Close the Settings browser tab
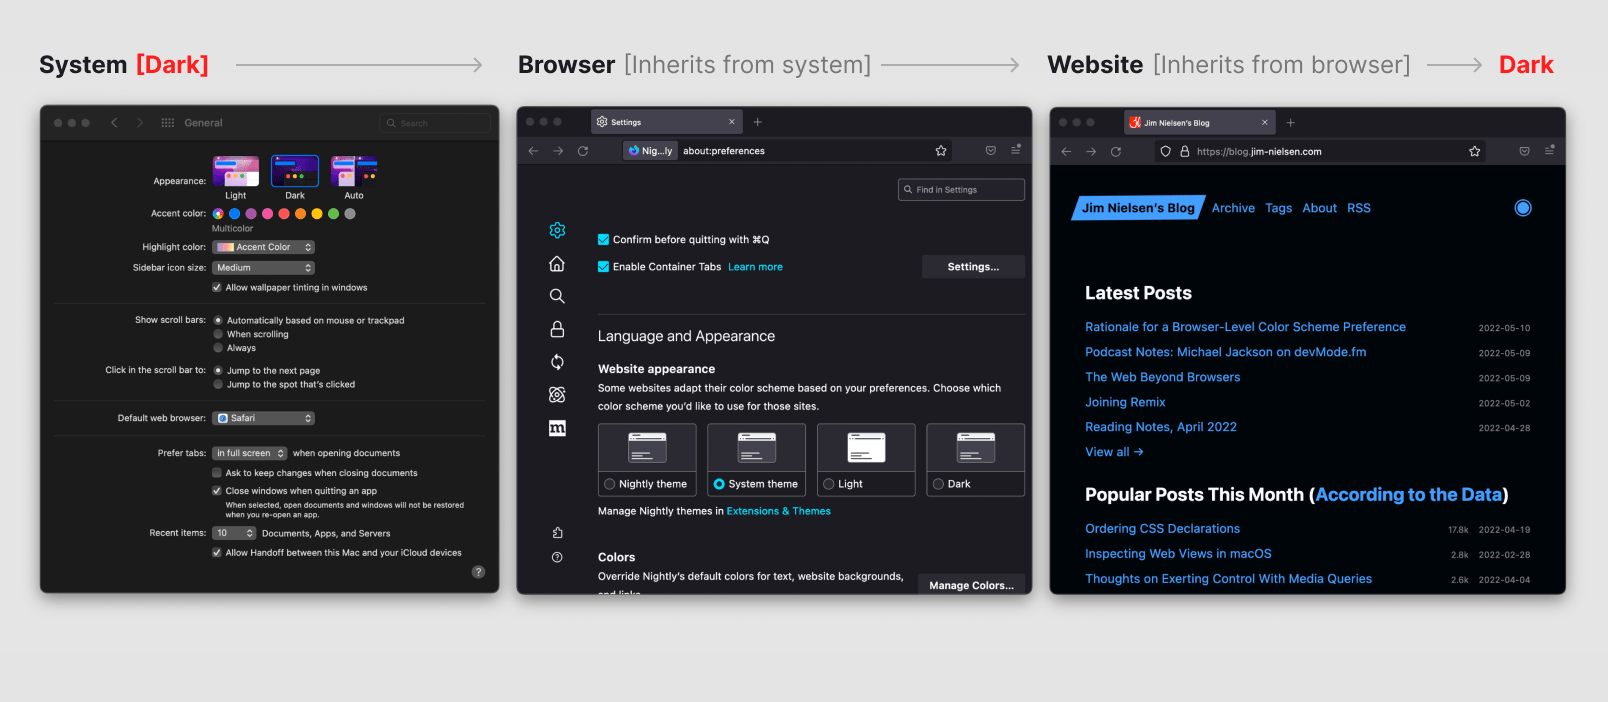1608x702 pixels. point(732,122)
